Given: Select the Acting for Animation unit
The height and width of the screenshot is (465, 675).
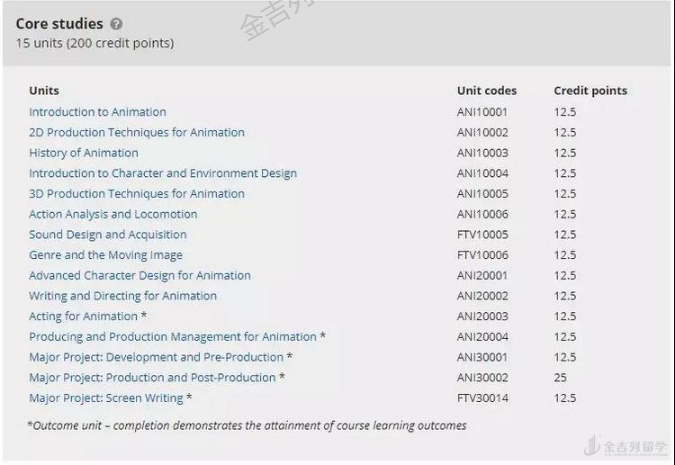Looking at the screenshot, I should 83,316.
